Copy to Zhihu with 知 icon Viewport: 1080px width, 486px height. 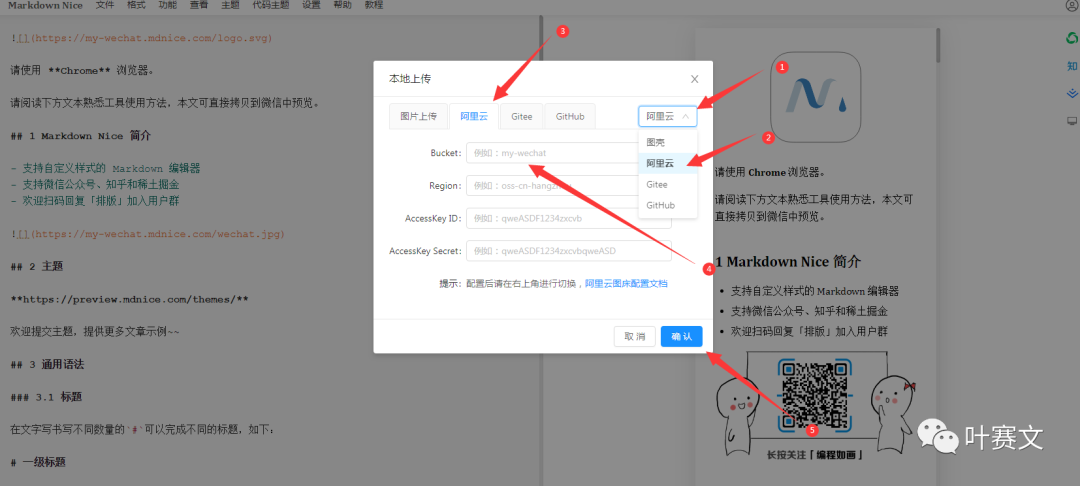[x=1072, y=66]
